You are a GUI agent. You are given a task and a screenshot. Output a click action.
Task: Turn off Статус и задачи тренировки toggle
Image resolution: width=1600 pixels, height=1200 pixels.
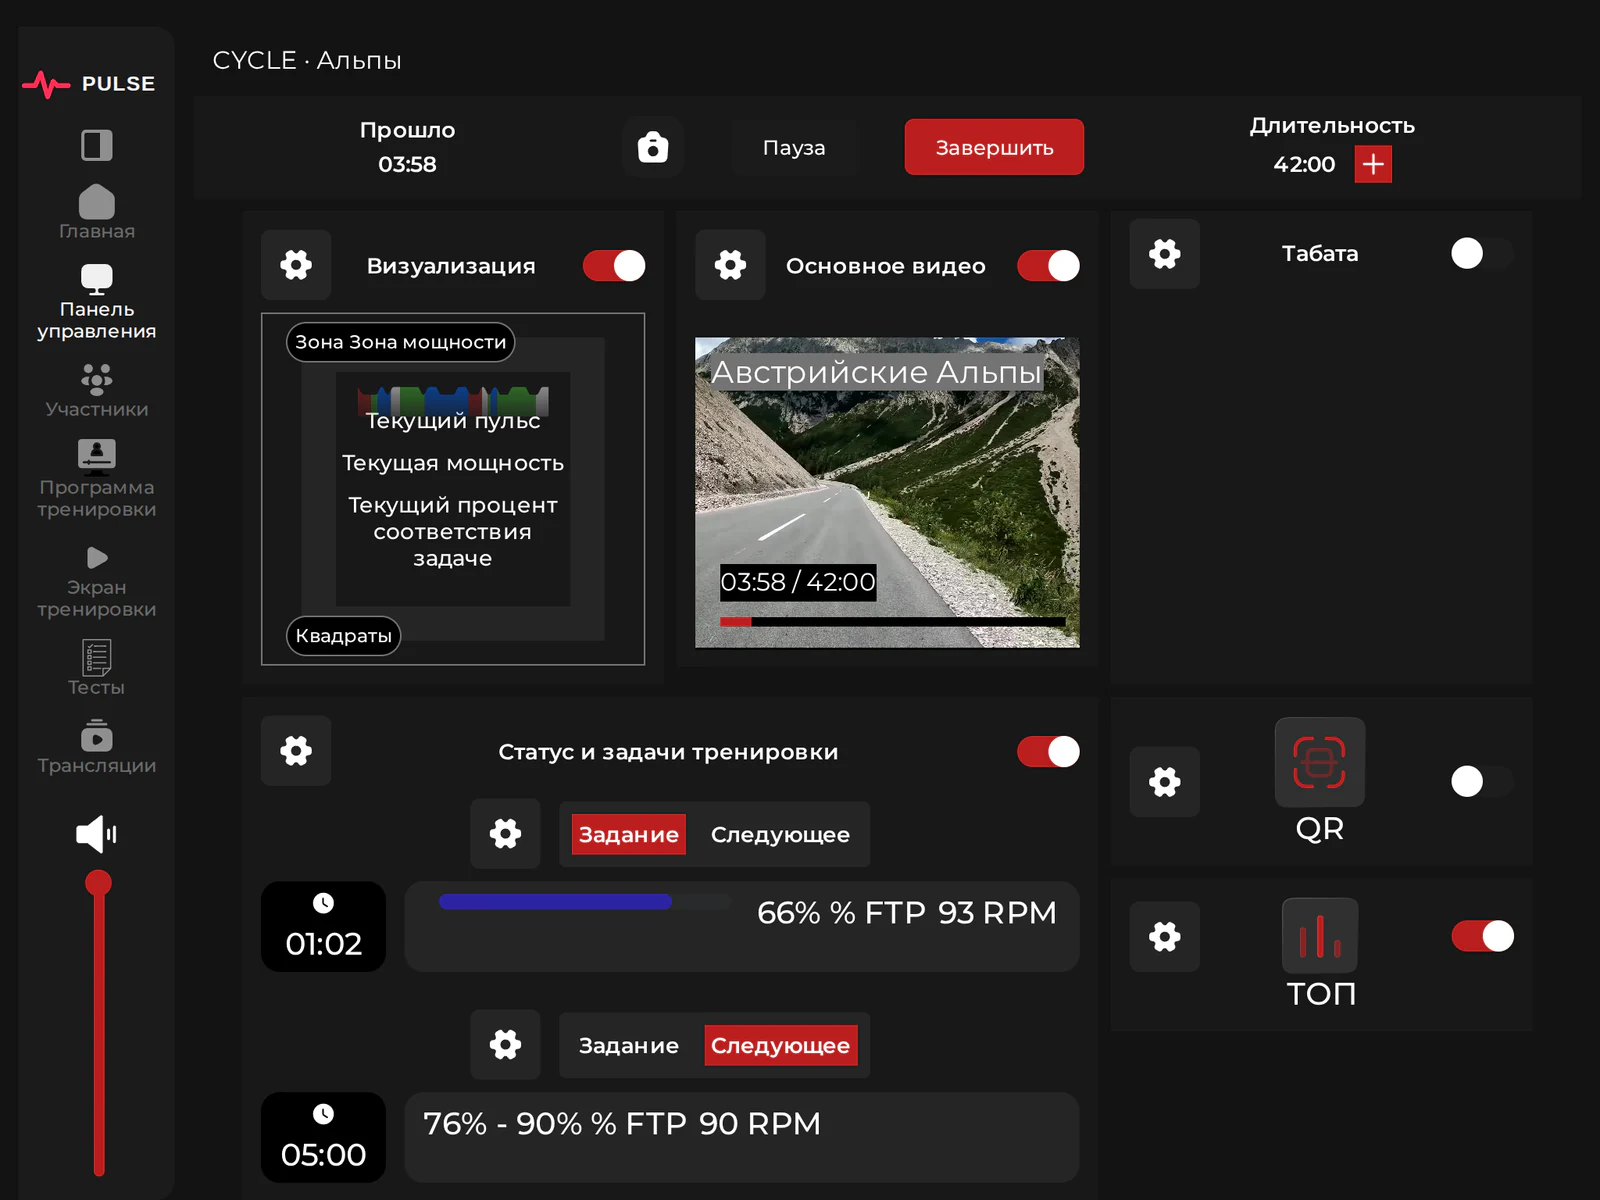[1048, 752]
